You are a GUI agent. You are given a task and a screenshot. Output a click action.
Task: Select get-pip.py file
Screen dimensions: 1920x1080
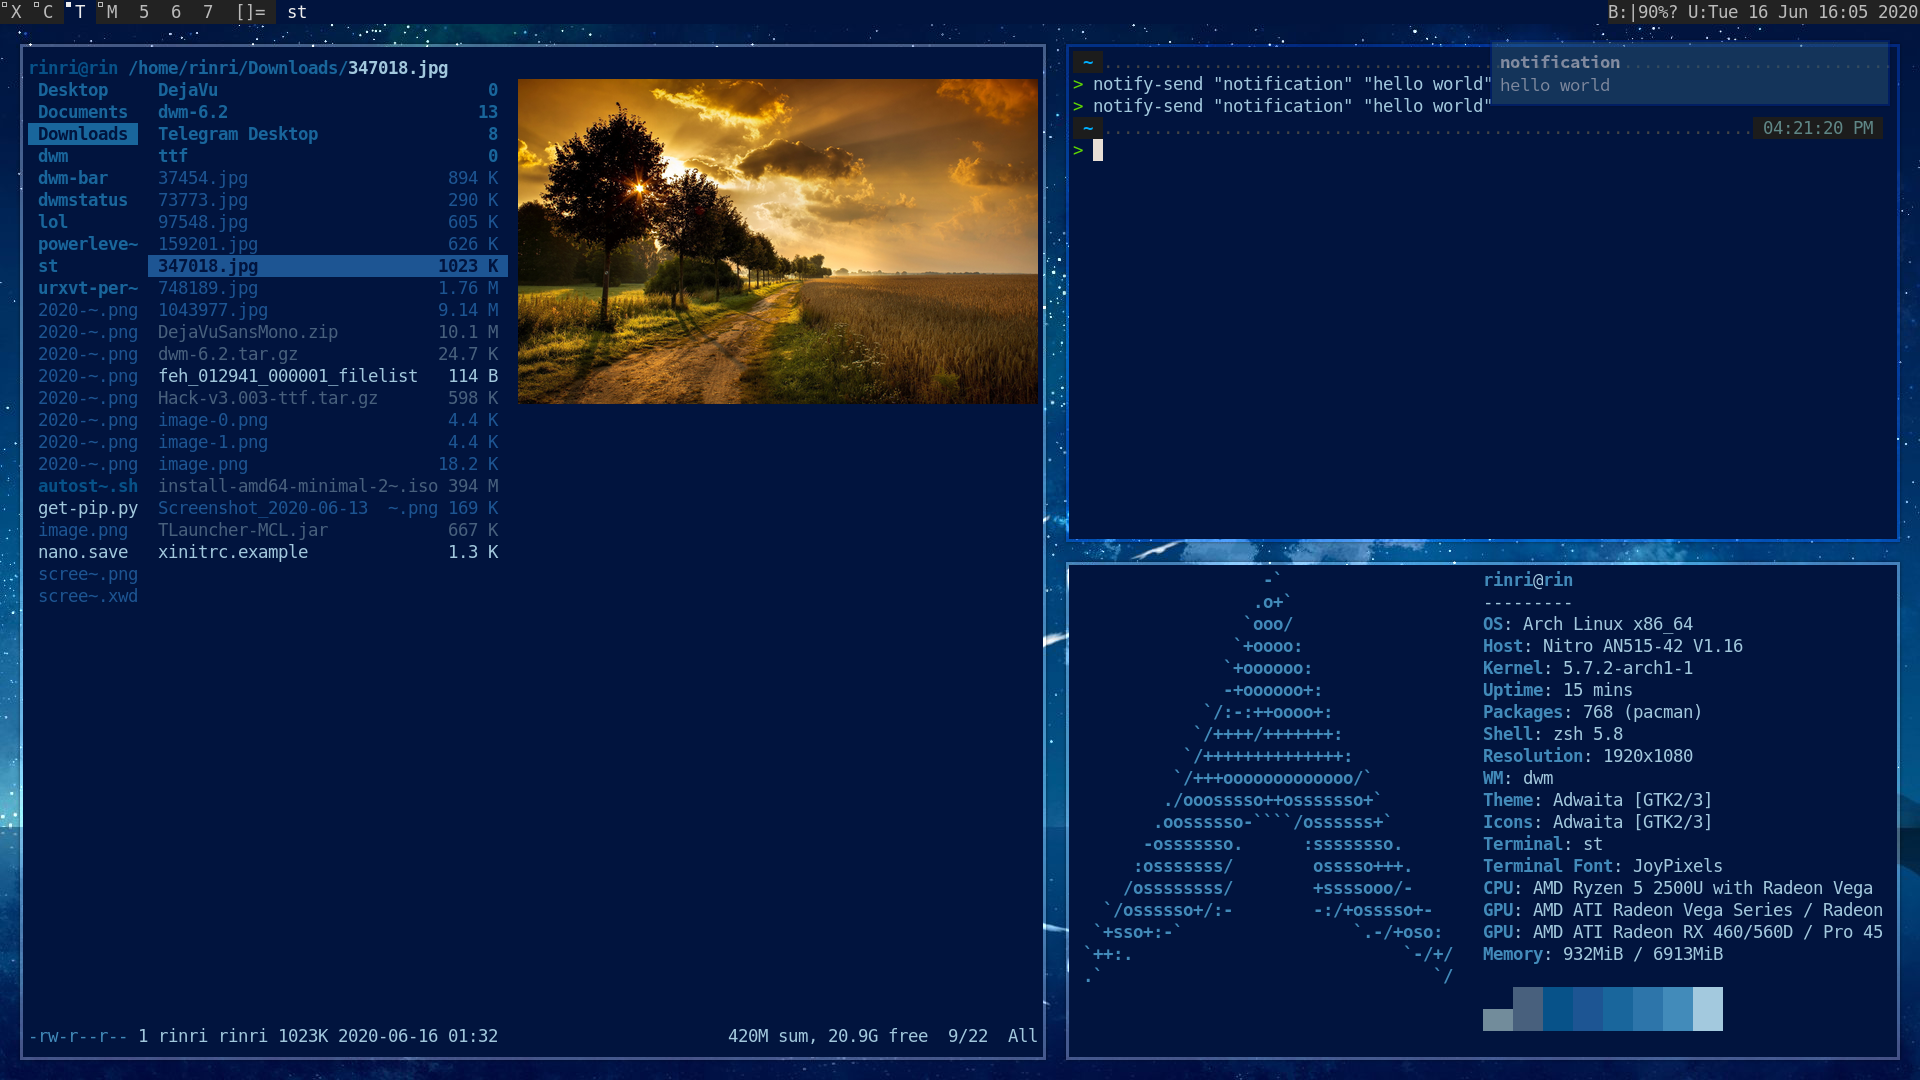click(x=88, y=508)
